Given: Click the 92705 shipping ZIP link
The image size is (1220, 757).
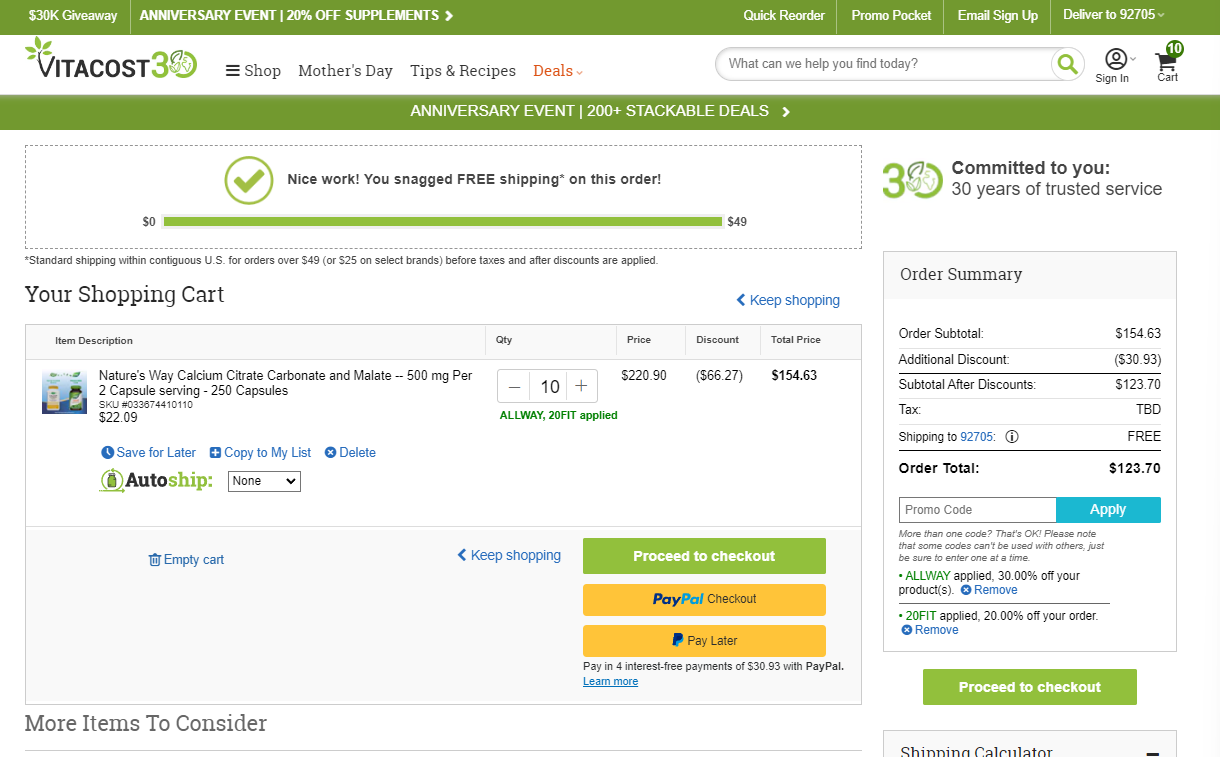Looking at the screenshot, I should [x=978, y=437].
